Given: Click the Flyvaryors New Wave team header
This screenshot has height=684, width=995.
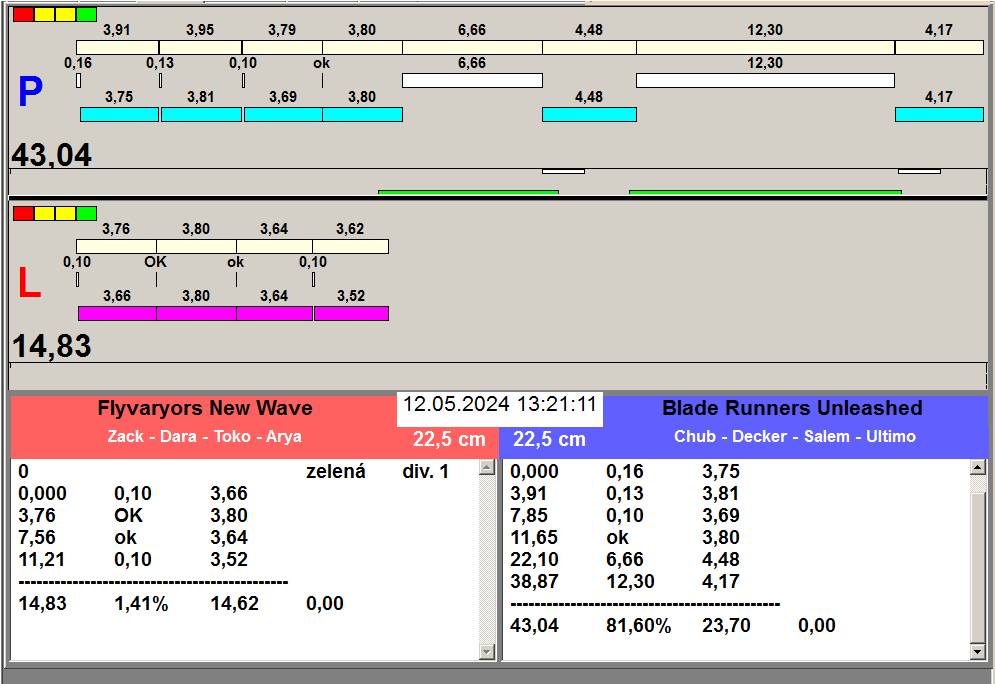Looking at the screenshot, I should click(205, 409).
